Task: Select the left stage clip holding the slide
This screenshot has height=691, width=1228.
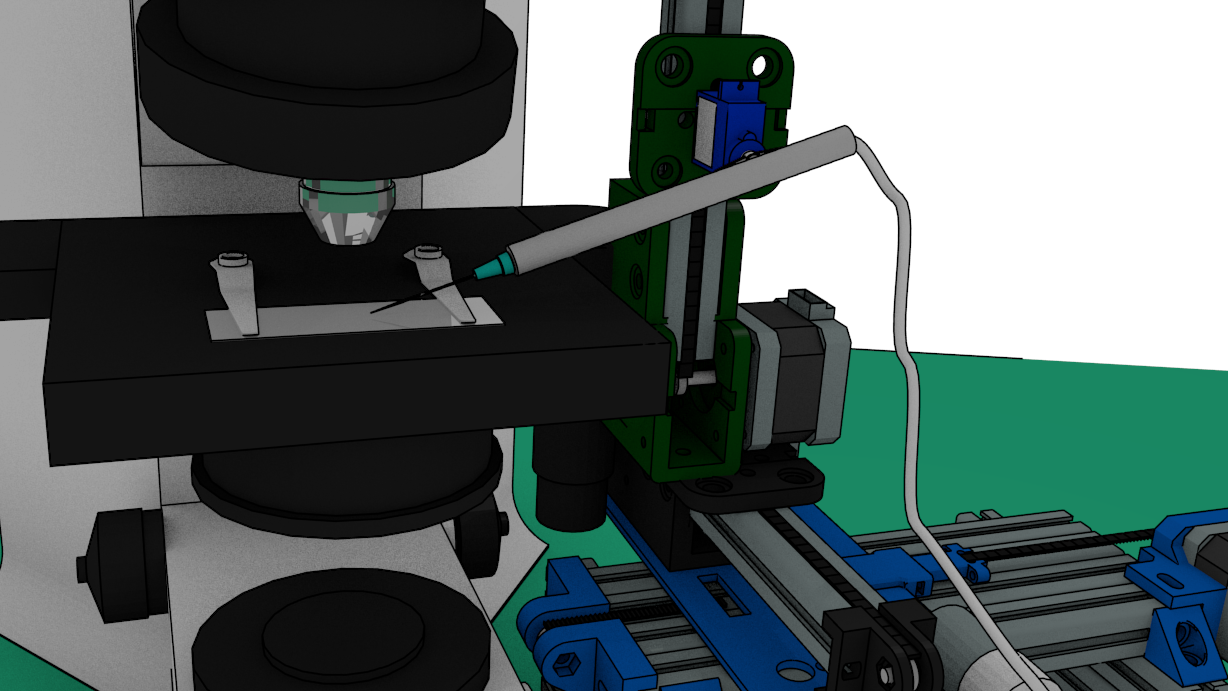Action: pos(235,291)
